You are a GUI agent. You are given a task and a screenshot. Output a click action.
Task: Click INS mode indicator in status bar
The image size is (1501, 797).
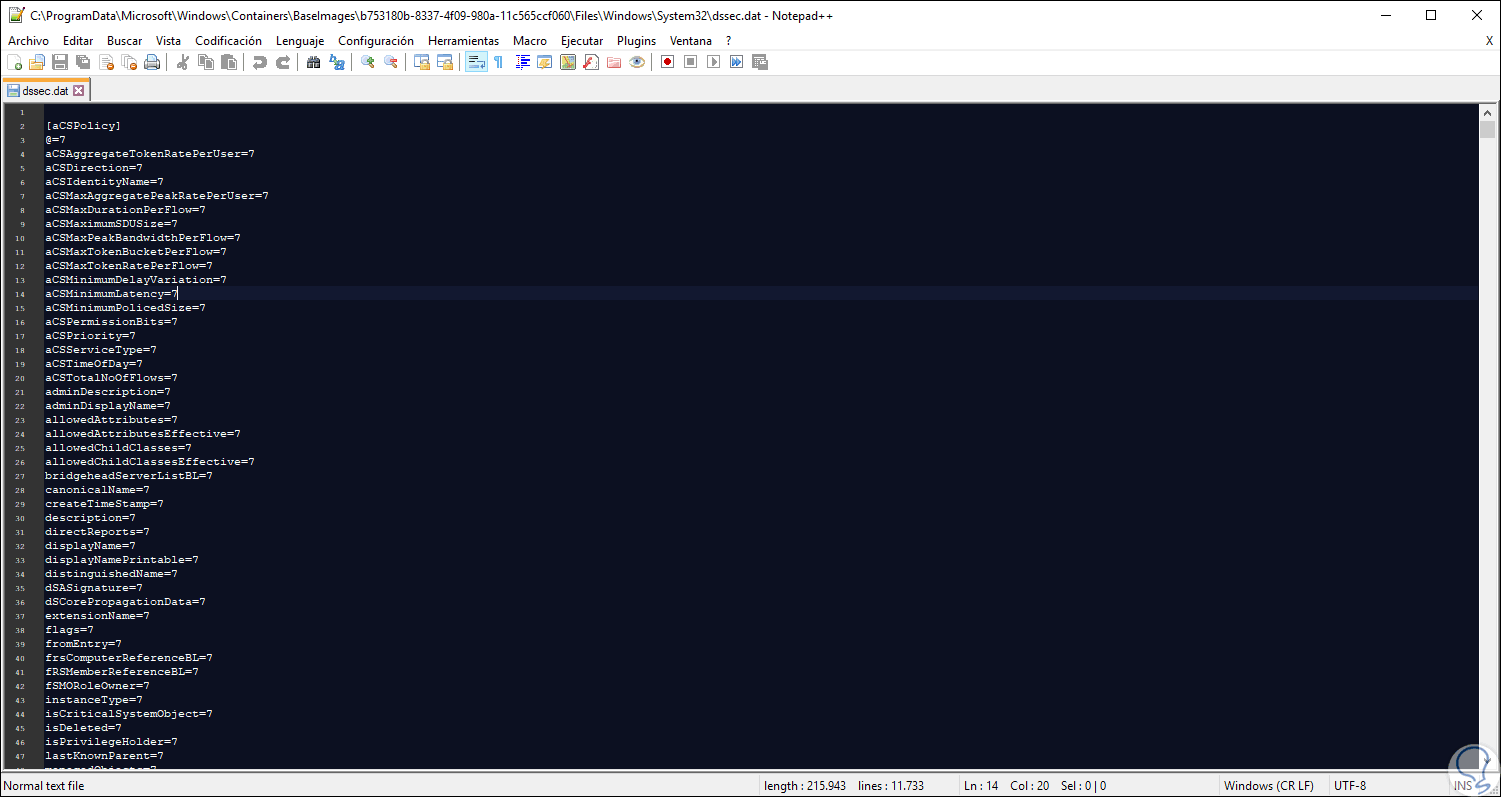click(x=1462, y=786)
